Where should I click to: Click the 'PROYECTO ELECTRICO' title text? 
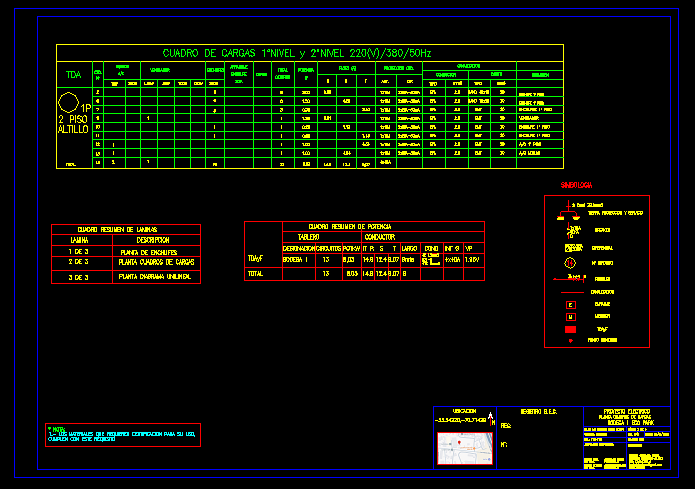(x=627, y=412)
